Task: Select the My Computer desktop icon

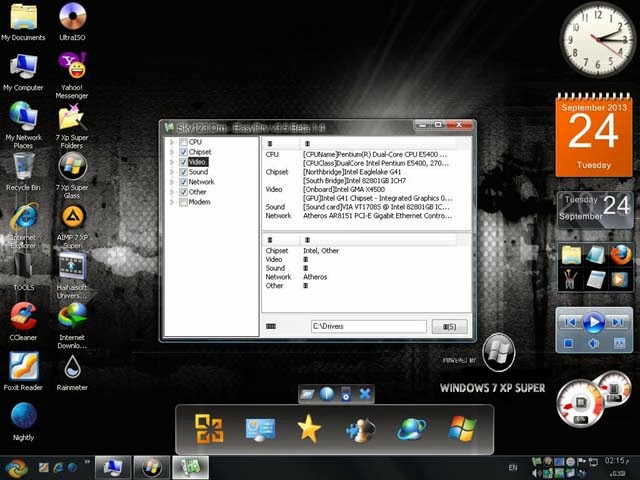Action: click(23, 72)
